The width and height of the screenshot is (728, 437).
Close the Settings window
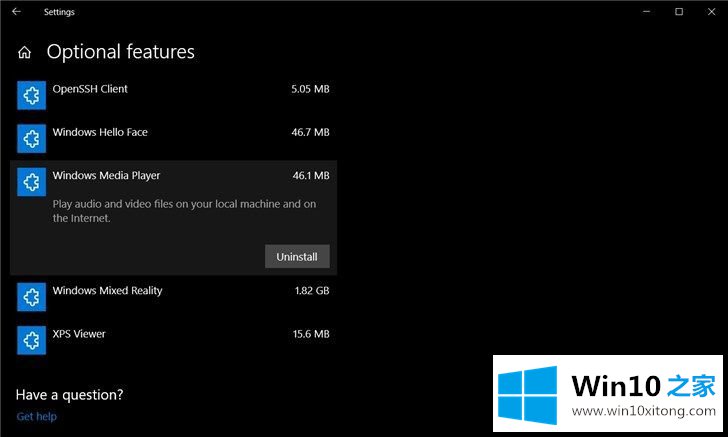click(711, 12)
